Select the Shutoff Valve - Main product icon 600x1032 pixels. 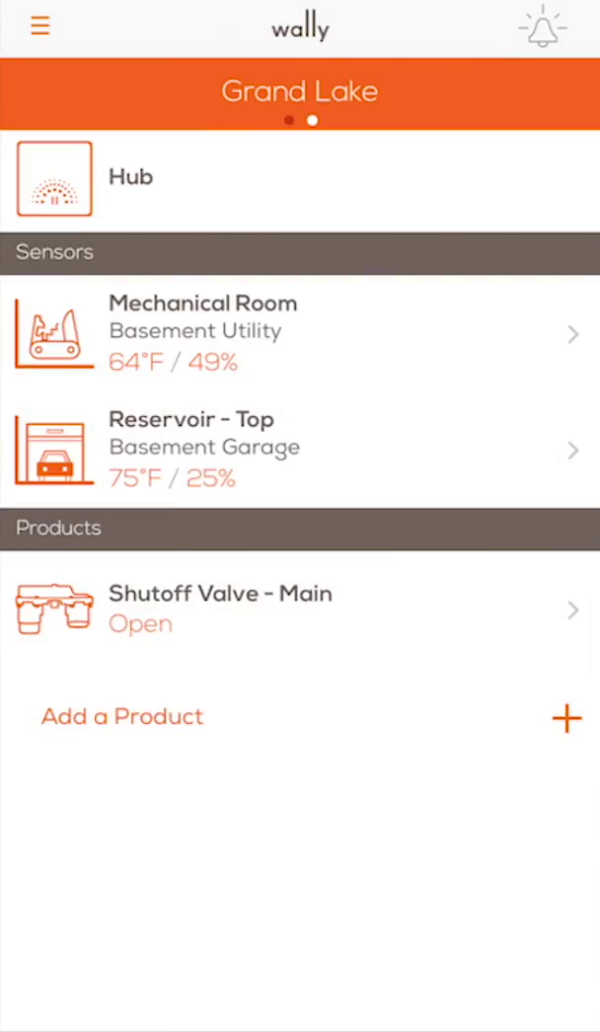[x=55, y=607]
